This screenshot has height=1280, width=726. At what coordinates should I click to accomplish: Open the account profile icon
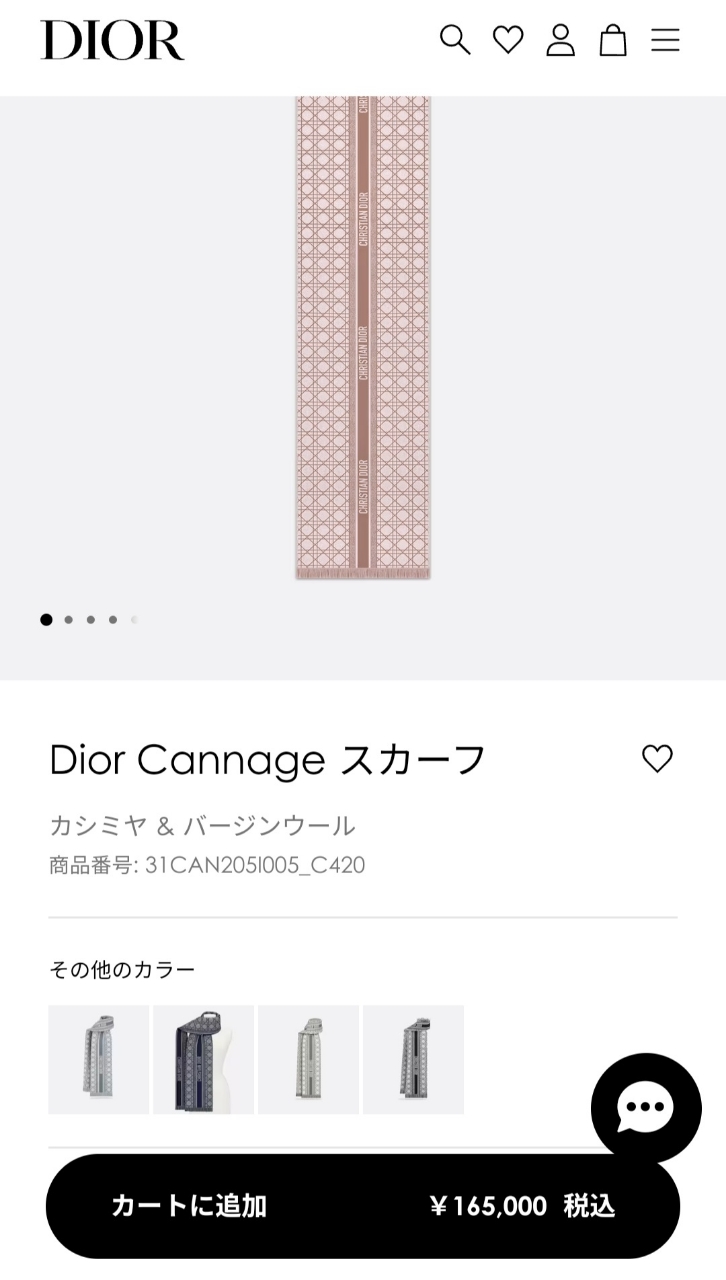(x=560, y=40)
